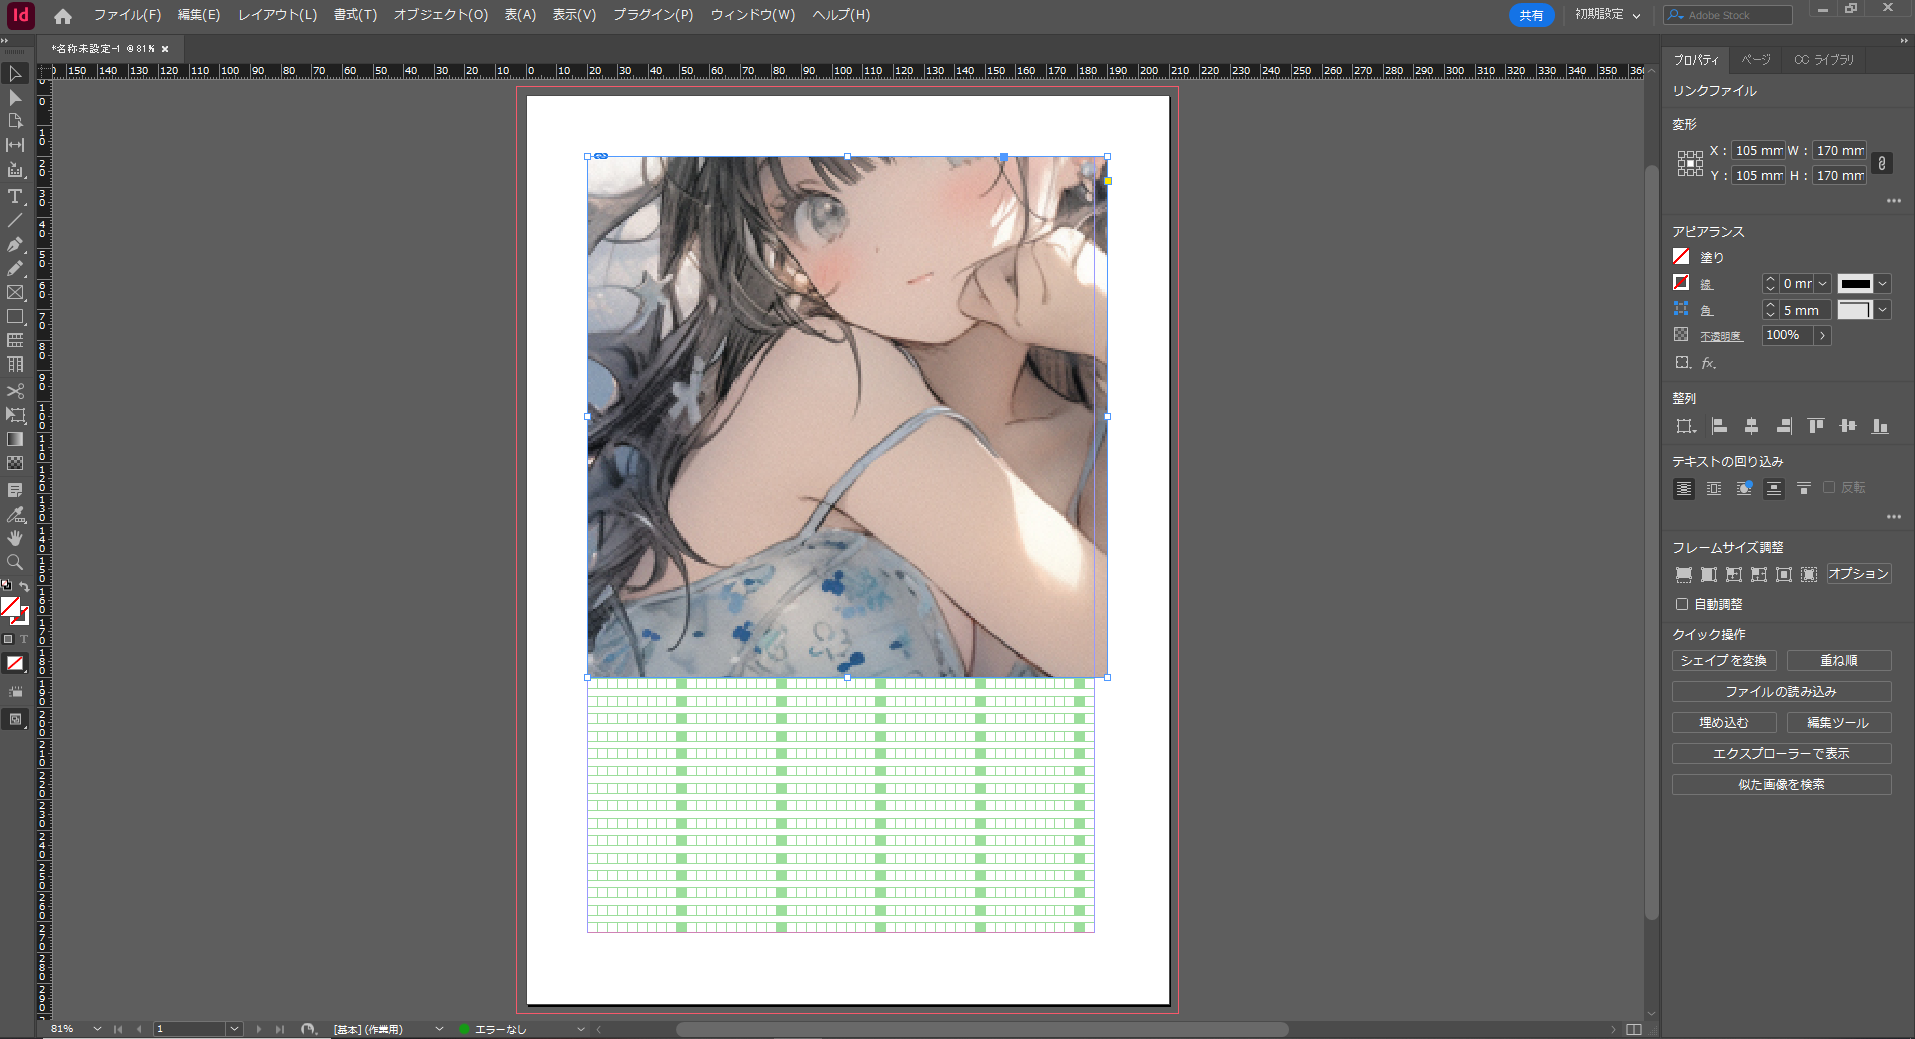Select the Pen tool

click(15, 244)
